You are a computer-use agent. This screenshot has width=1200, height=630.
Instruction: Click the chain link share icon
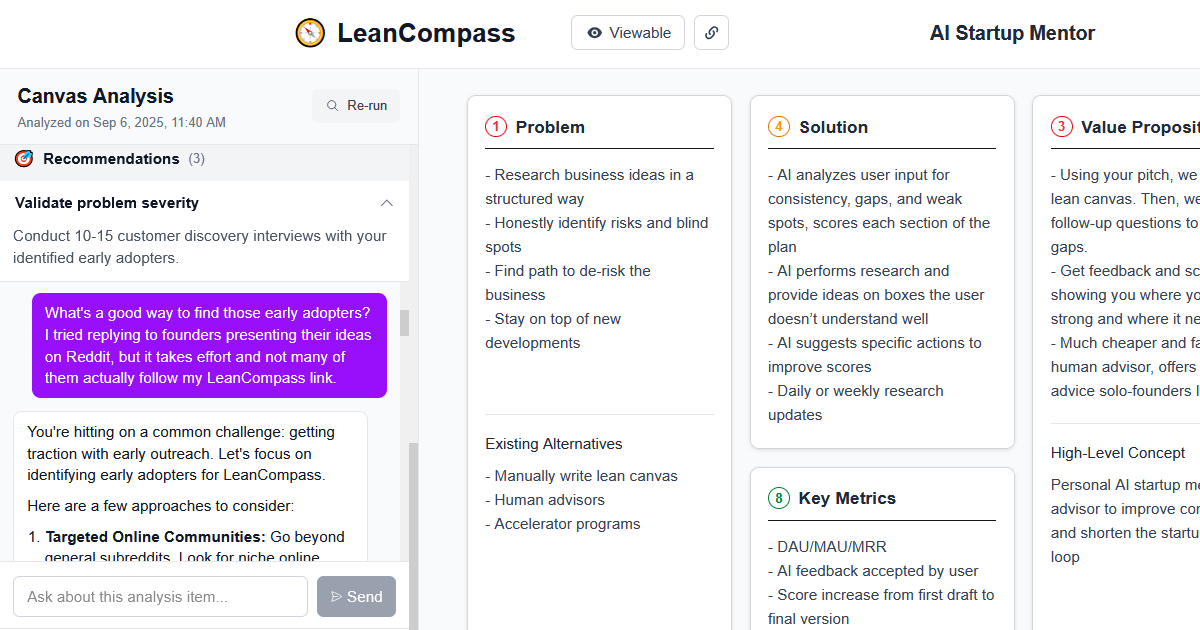click(x=711, y=32)
